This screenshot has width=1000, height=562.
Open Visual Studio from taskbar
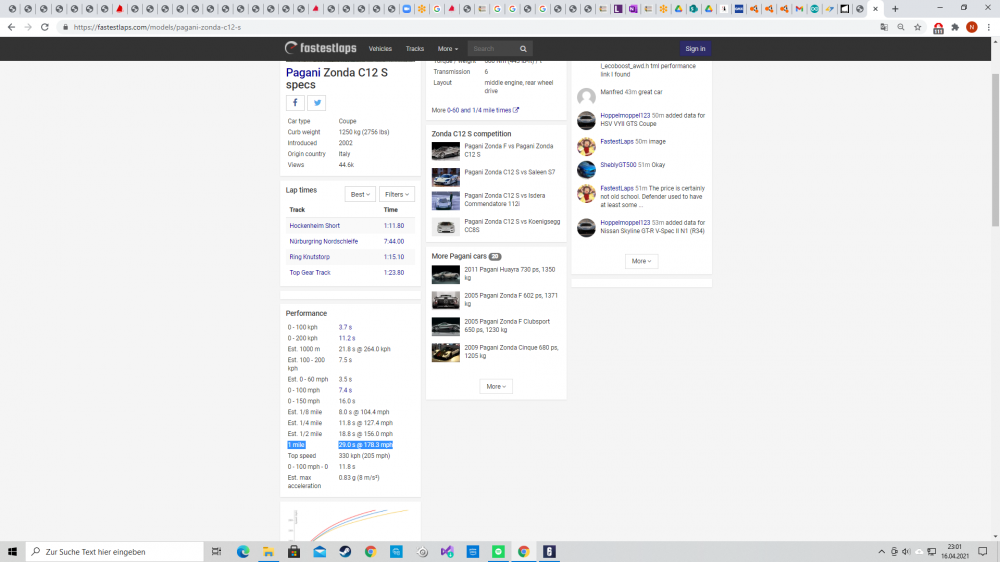tap(447, 552)
